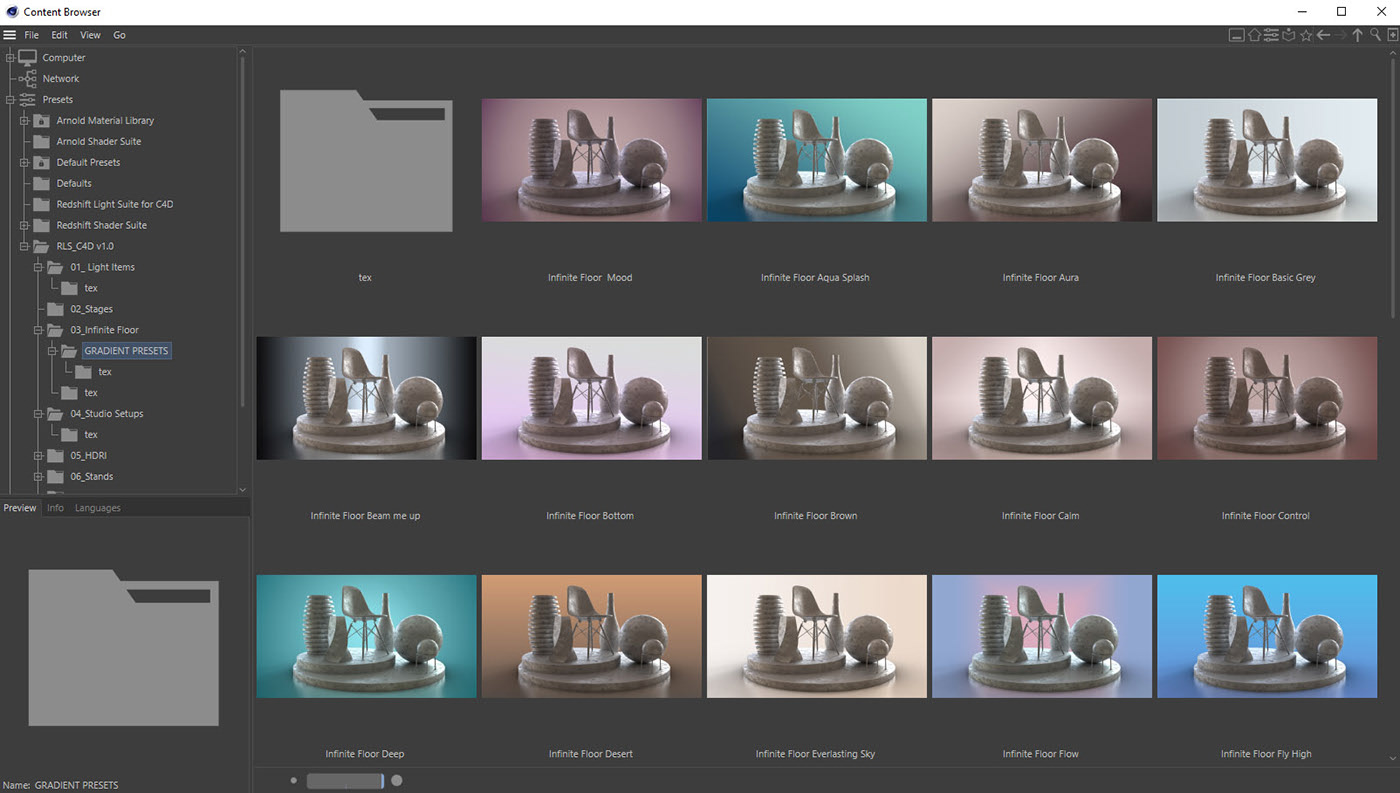Image resolution: width=1400 pixels, height=793 pixels.
Task: Select the Infinite Floor Desert thumbnail
Action: 591,636
